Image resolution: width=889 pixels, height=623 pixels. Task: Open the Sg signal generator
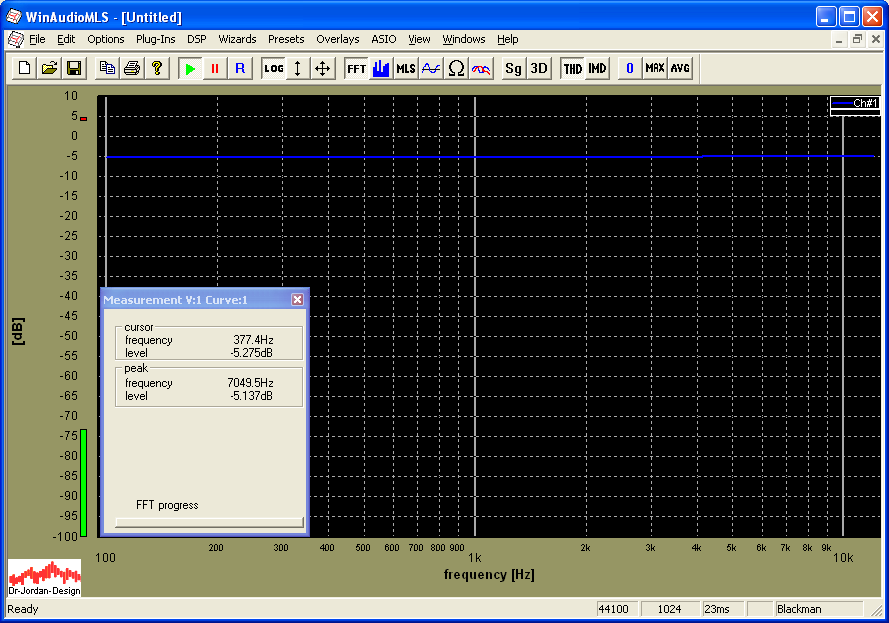[x=513, y=68]
